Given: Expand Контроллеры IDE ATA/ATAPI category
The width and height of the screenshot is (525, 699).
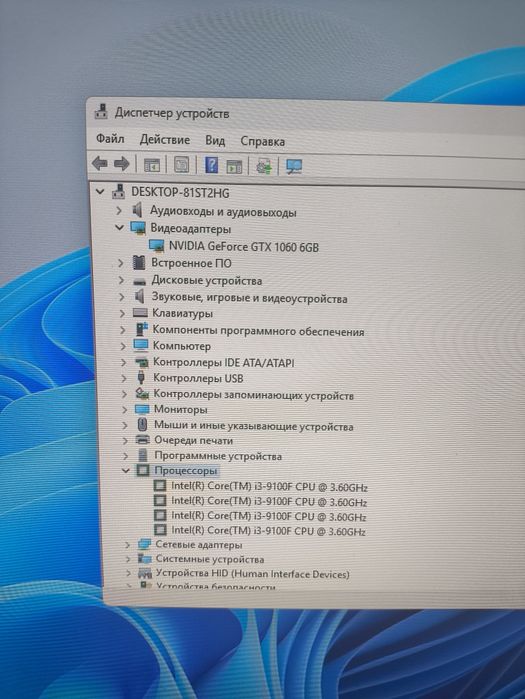Looking at the screenshot, I should click(123, 362).
